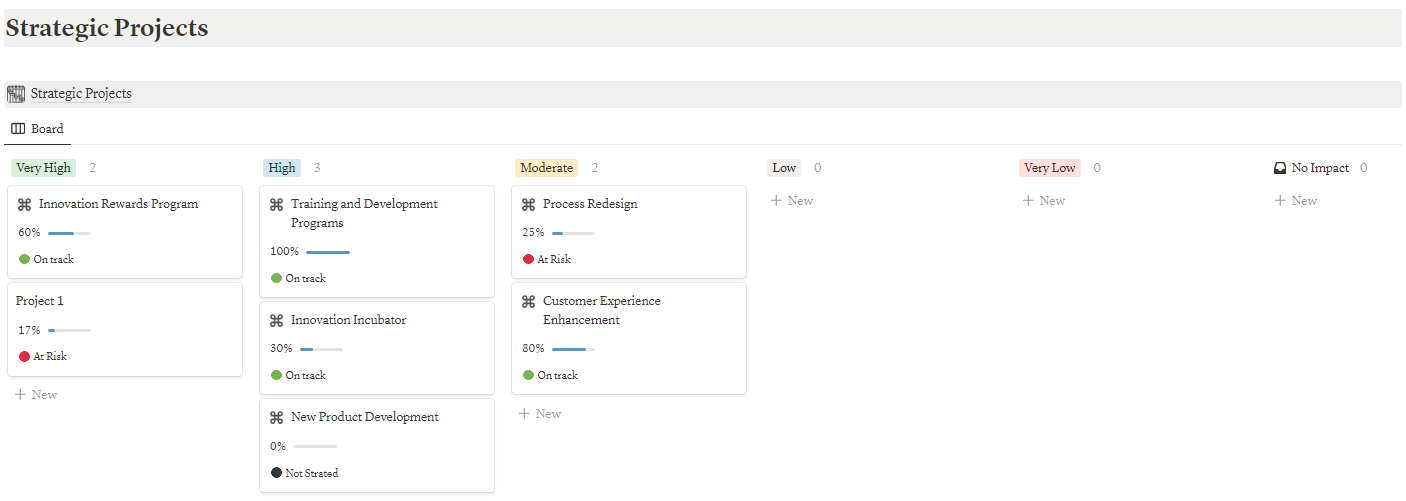Click the Very High group label

[x=43, y=168]
